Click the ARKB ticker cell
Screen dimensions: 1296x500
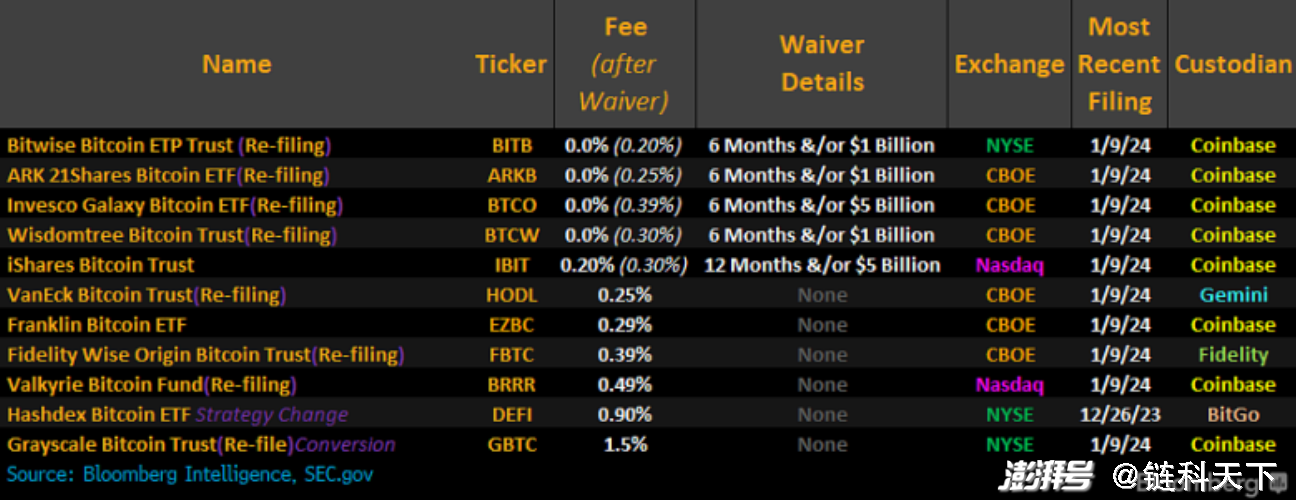512,175
